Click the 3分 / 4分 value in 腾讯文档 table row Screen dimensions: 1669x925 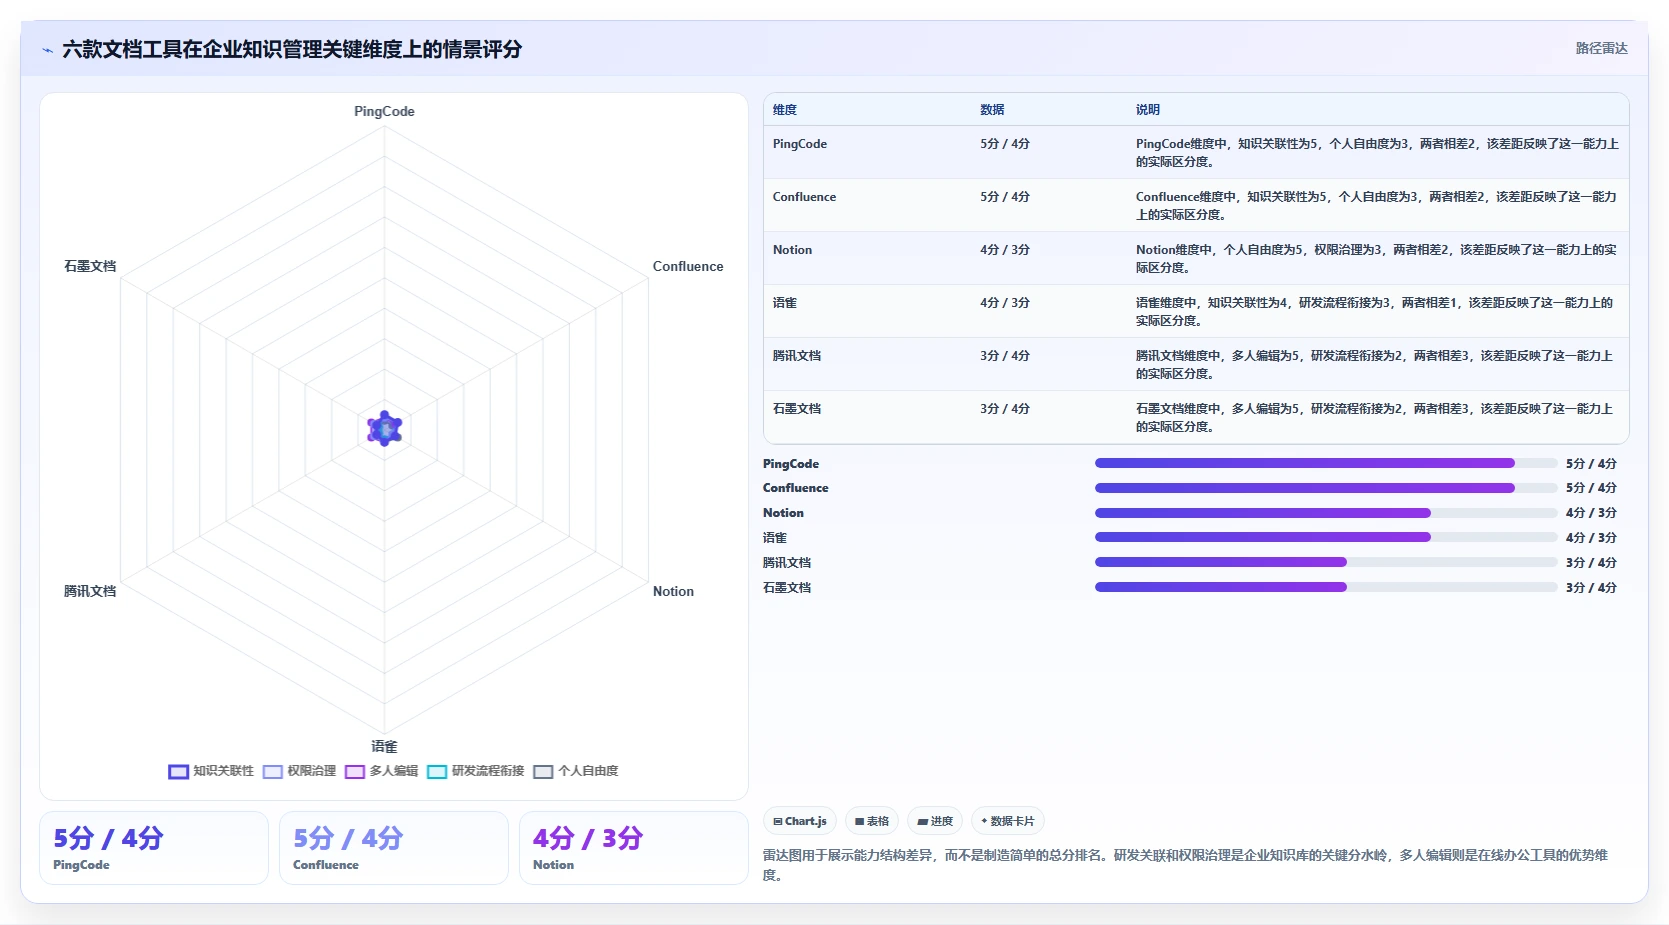click(x=1005, y=356)
